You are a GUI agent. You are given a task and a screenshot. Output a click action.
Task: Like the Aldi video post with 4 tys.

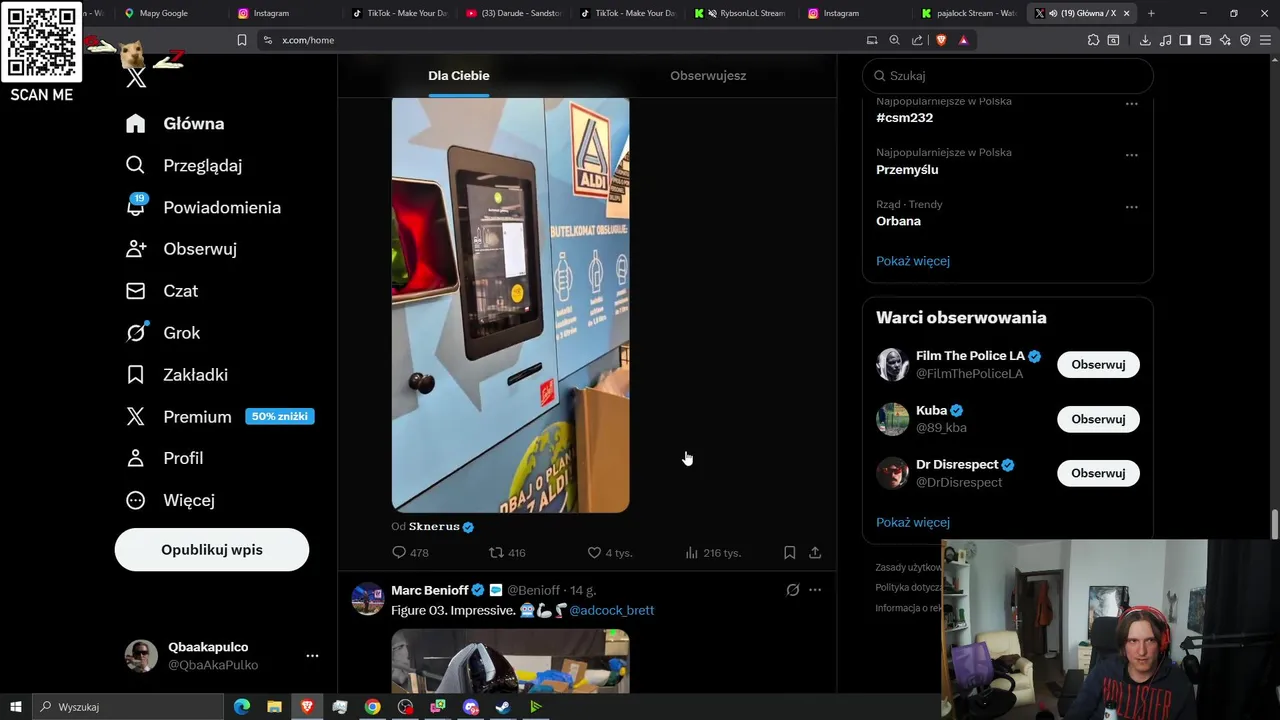[x=594, y=552]
